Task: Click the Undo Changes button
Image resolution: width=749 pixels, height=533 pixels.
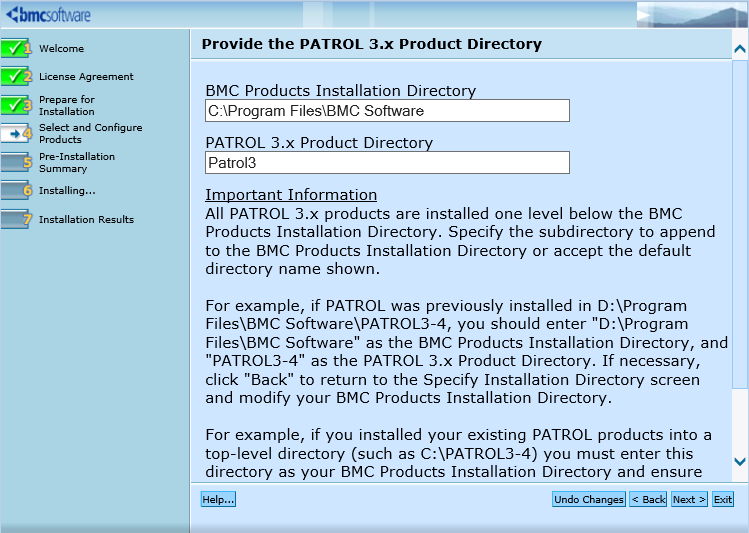Action: (x=589, y=500)
